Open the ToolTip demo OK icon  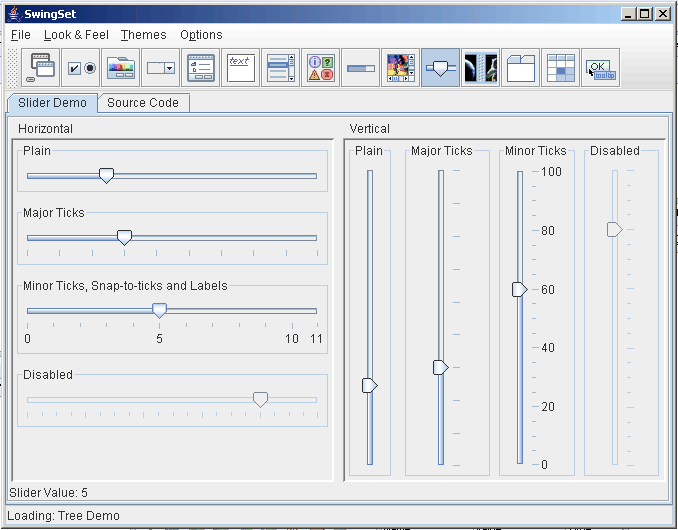click(x=601, y=68)
